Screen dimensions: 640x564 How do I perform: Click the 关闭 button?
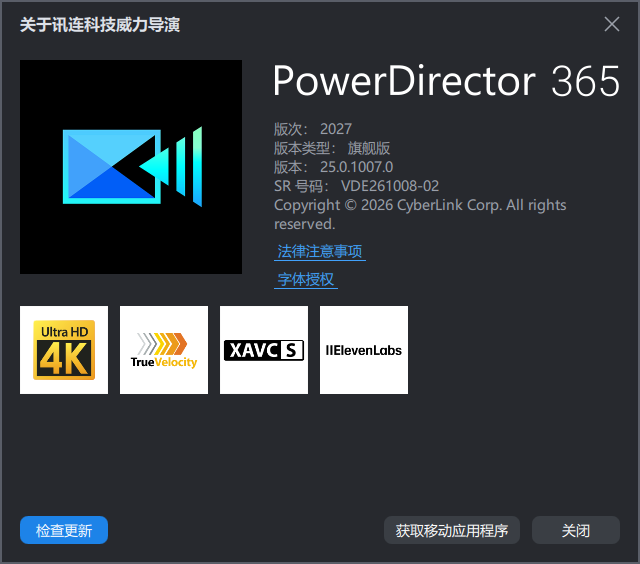(576, 530)
